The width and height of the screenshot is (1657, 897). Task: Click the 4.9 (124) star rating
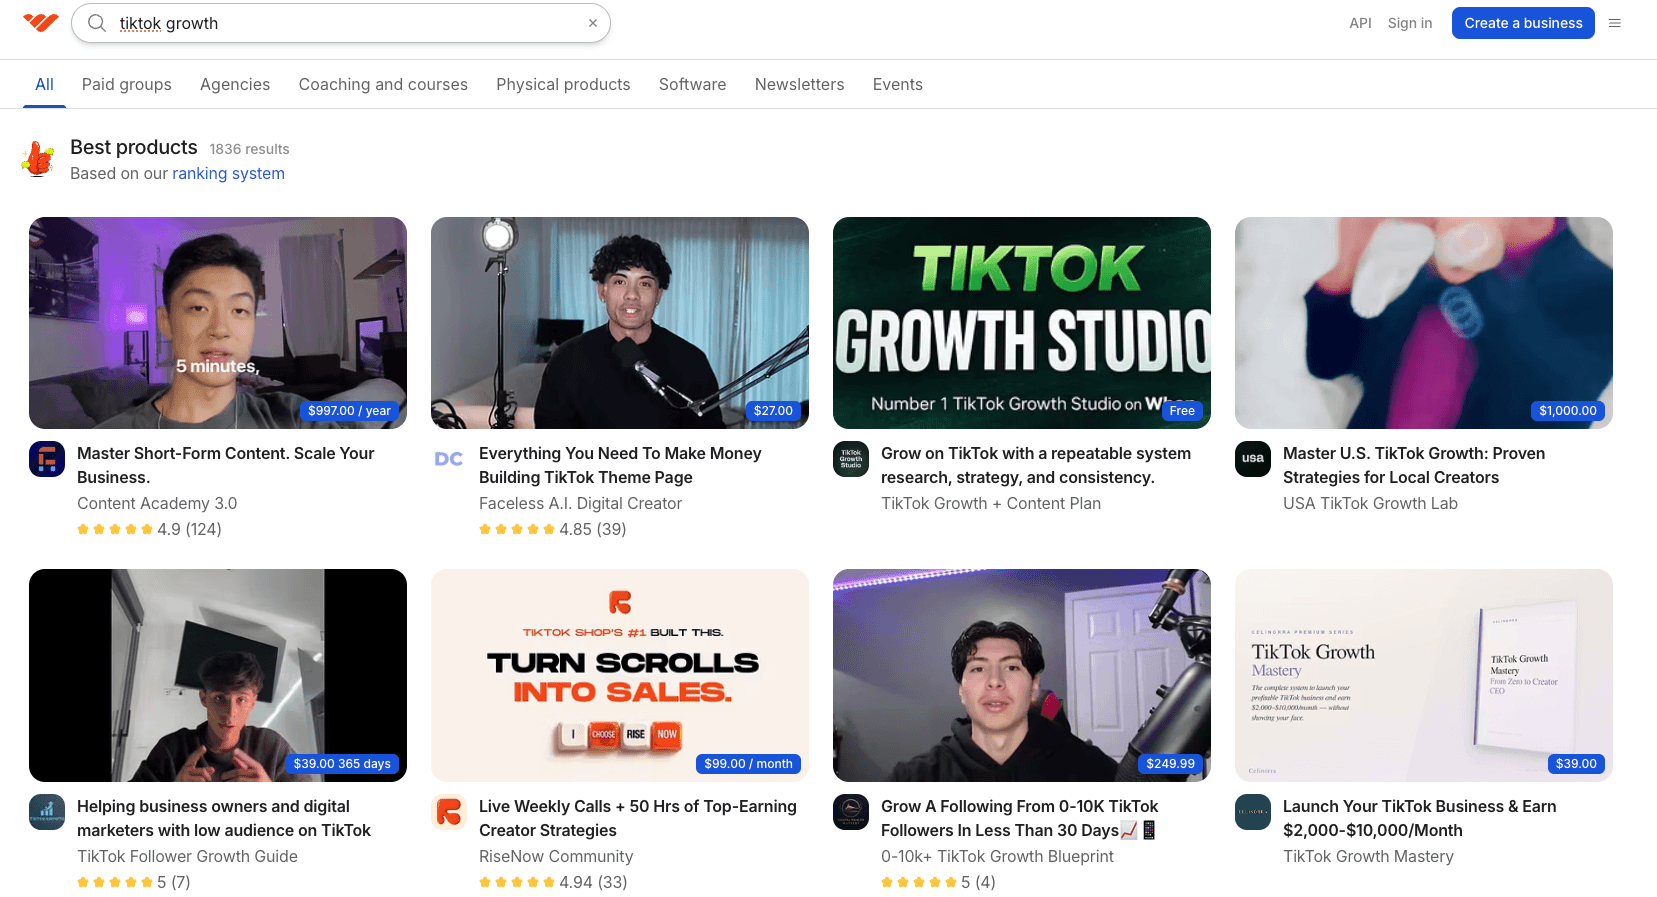tap(149, 529)
